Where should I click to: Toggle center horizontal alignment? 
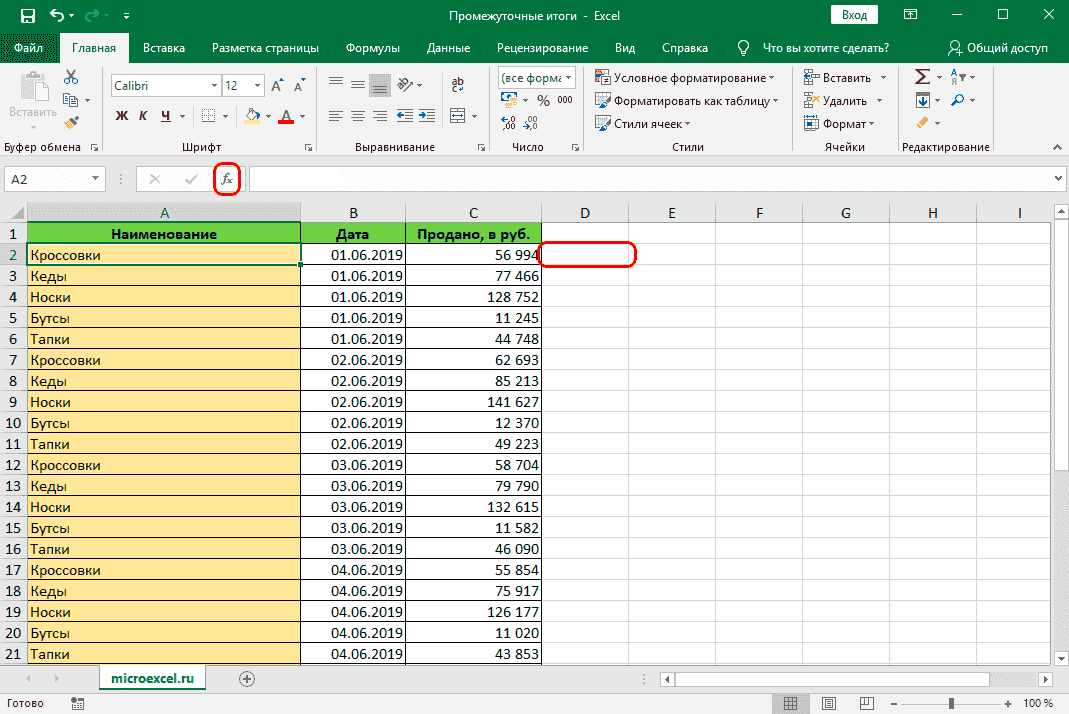point(357,115)
